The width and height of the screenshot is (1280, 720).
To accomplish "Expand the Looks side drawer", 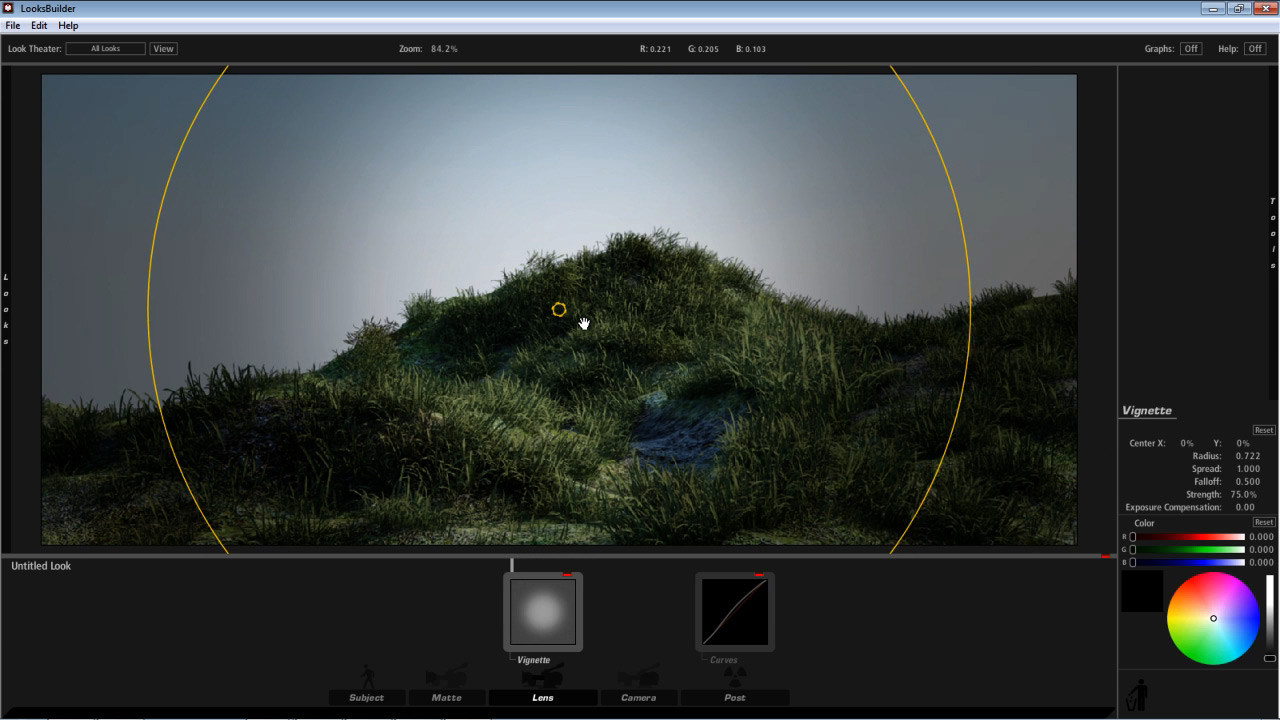I will (x=6, y=309).
